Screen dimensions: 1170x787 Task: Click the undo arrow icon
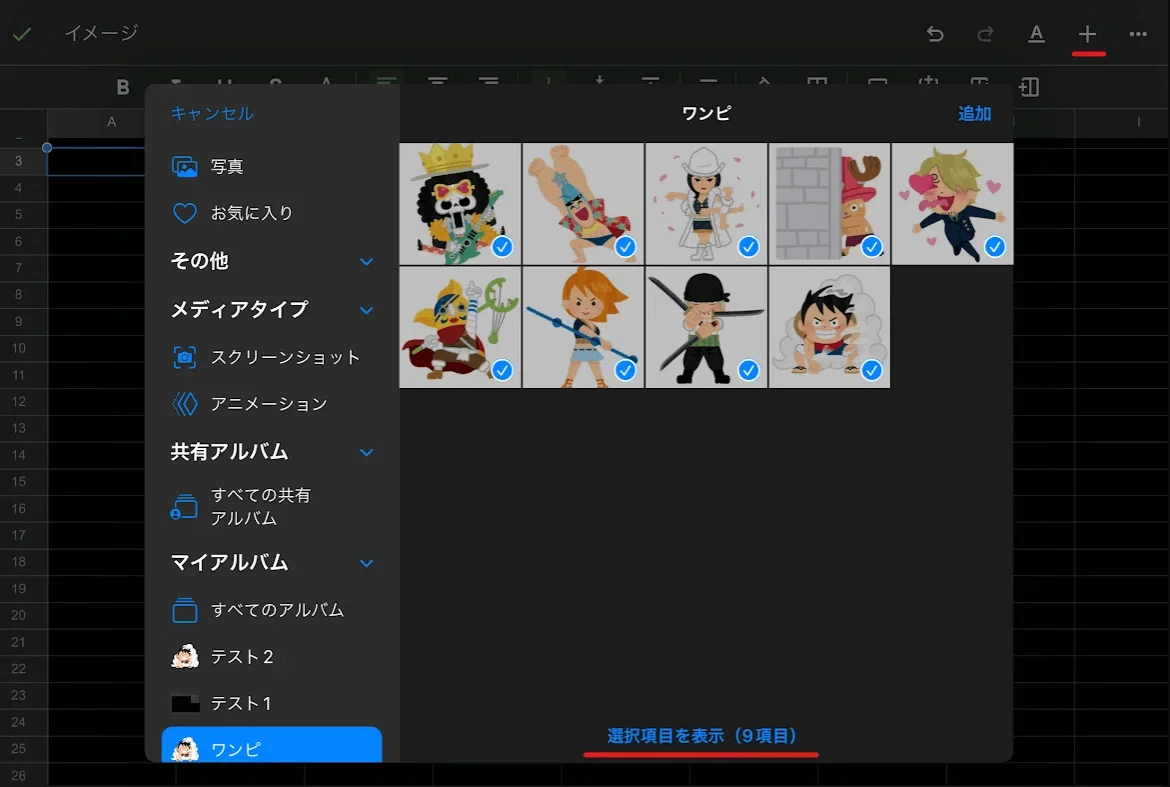(935, 34)
